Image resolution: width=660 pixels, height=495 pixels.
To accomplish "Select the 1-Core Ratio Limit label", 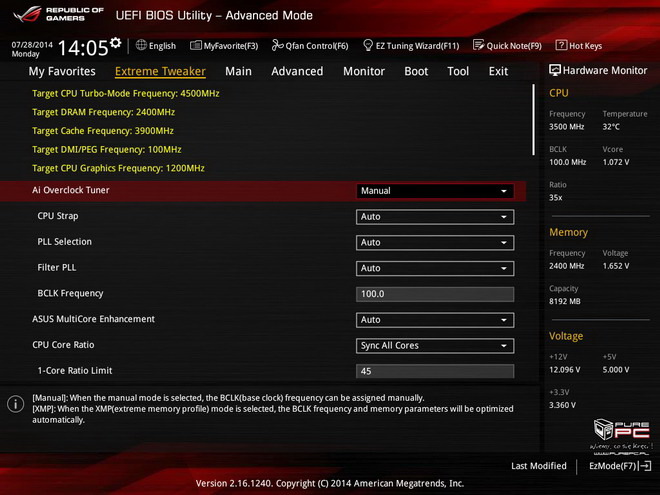I will [x=75, y=371].
